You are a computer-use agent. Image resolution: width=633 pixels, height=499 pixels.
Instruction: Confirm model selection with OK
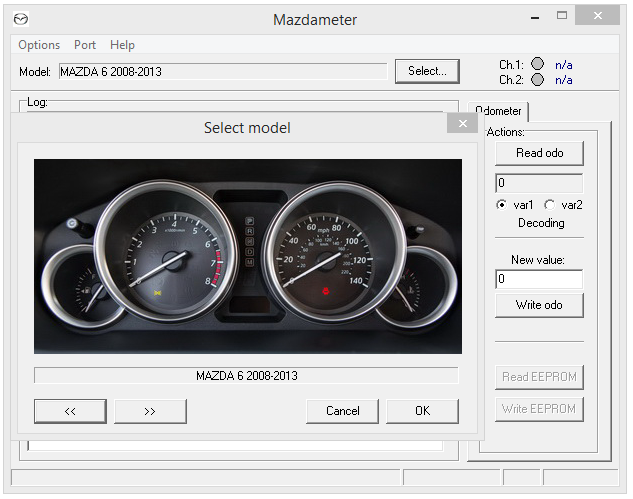[x=422, y=411]
